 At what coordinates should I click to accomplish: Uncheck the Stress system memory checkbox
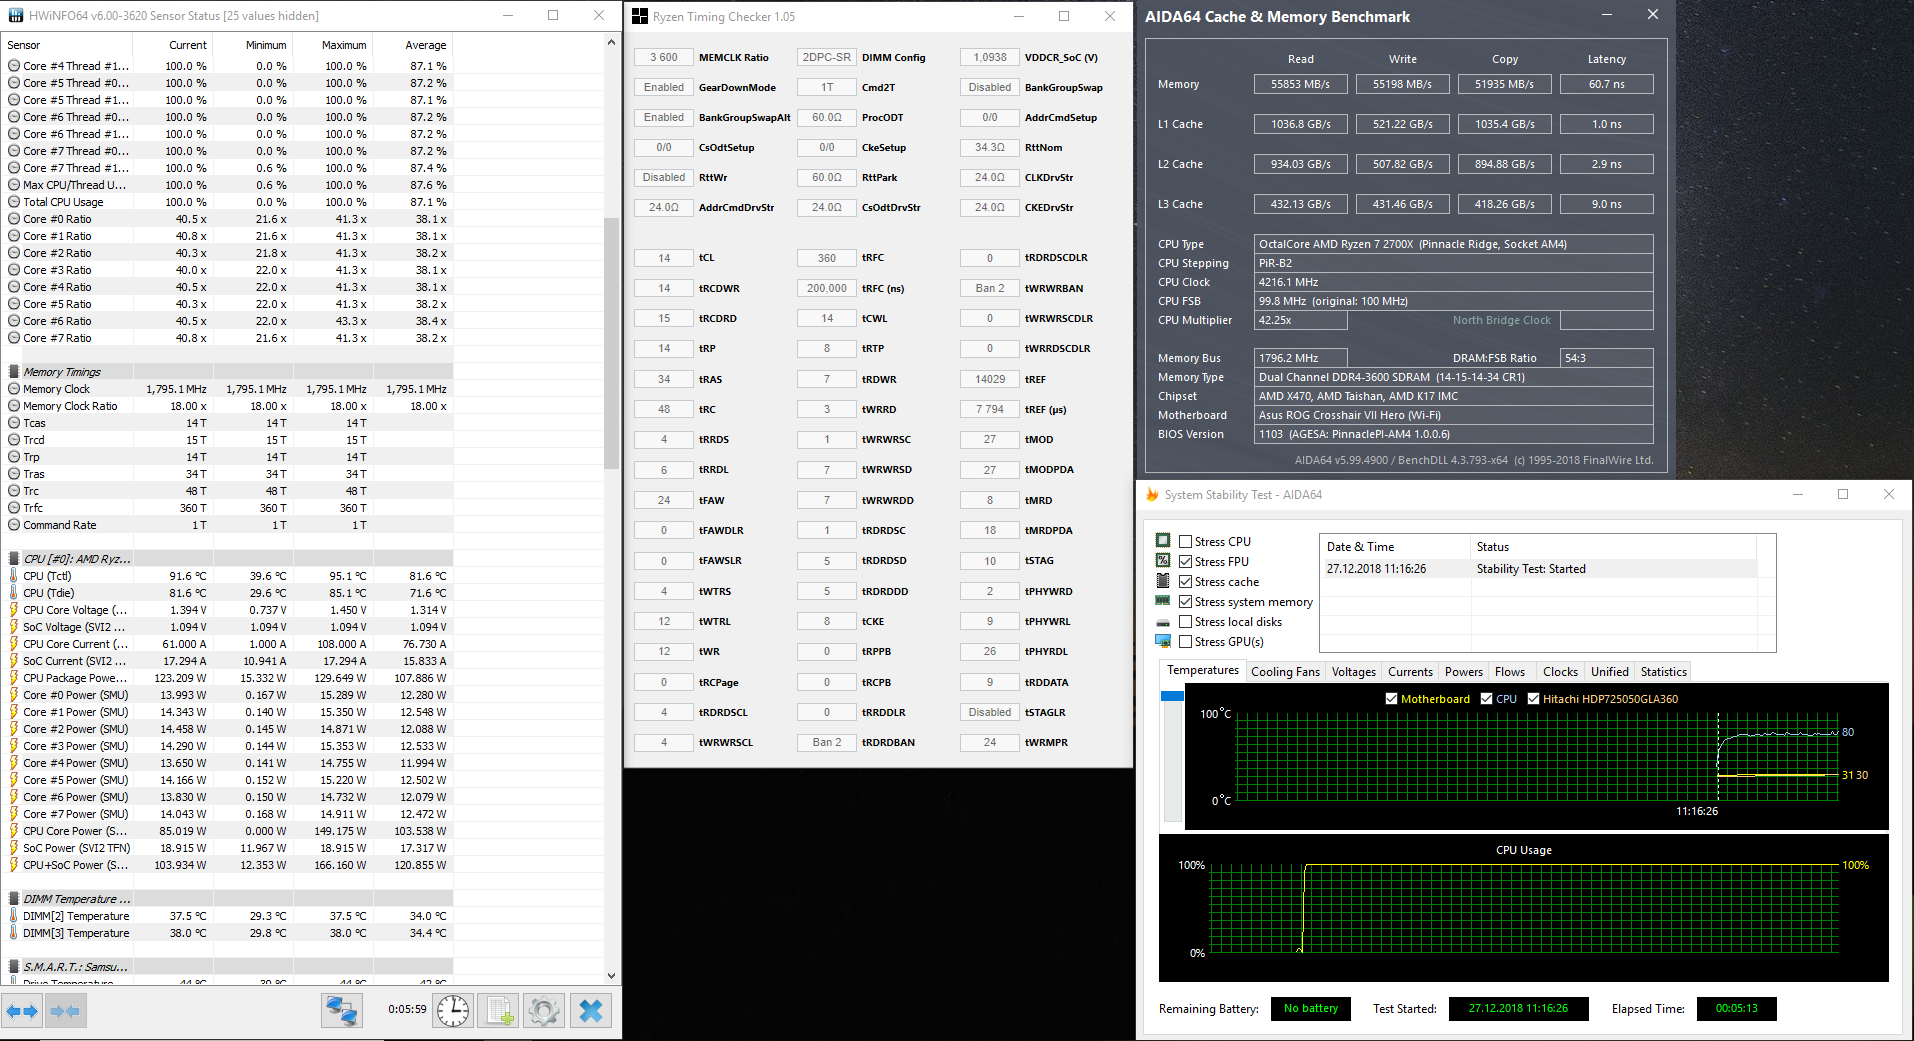(1185, 602)
